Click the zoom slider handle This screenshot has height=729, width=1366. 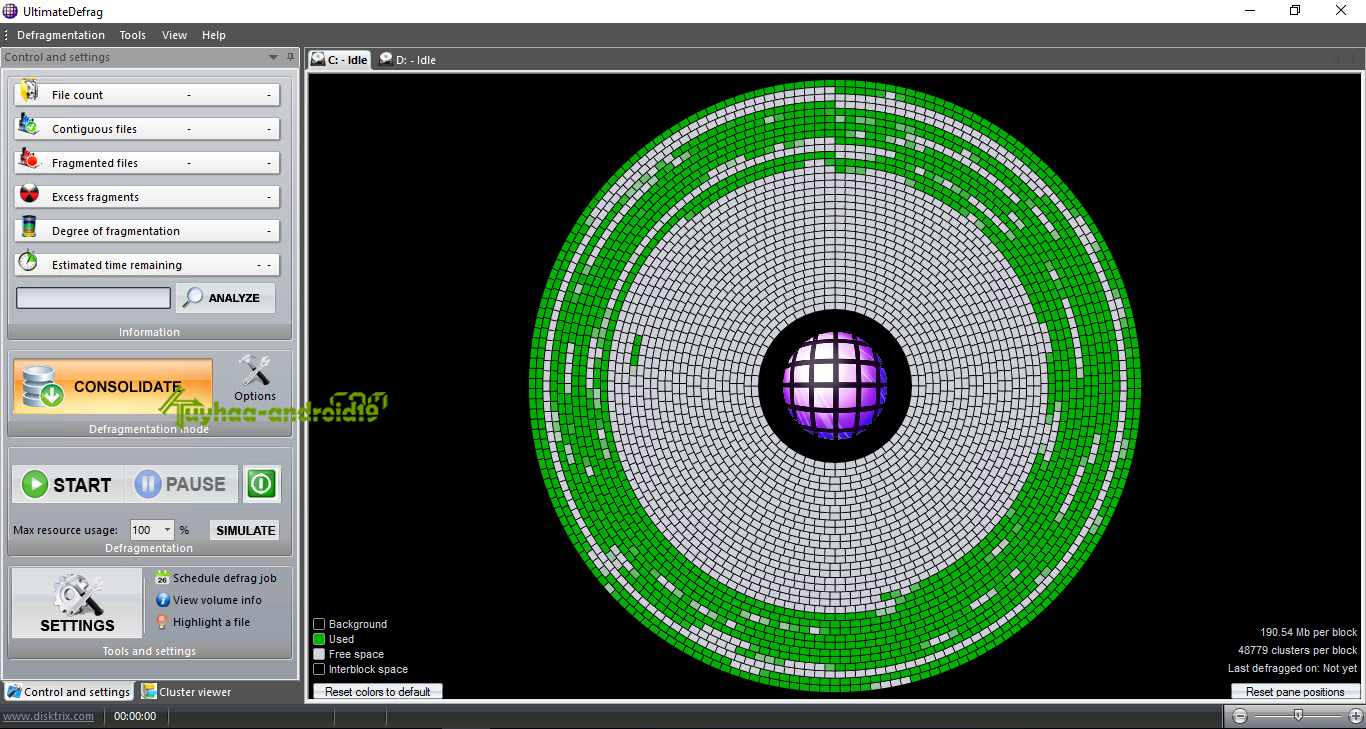coord(1298,716)
